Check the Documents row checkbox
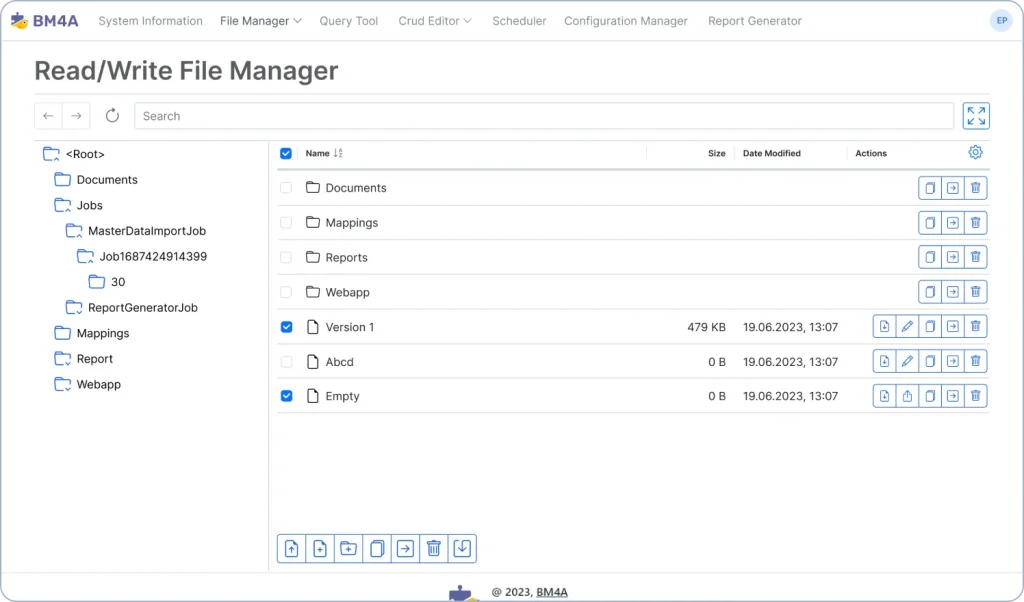The image size is (1024, 602). click(286, 188)
